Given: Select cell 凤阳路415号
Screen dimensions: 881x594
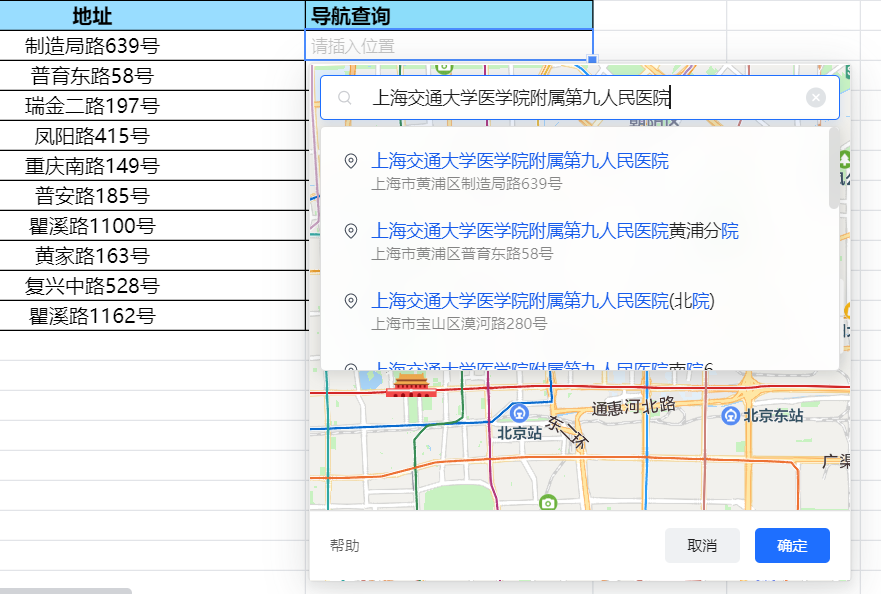Looking at the screenshot, I should coord(152,136).
